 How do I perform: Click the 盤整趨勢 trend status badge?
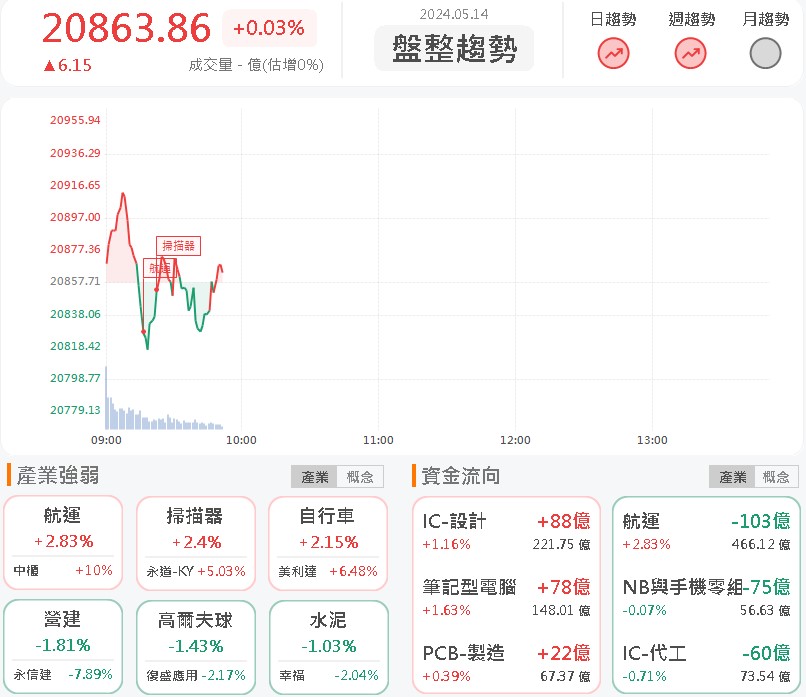454,48
